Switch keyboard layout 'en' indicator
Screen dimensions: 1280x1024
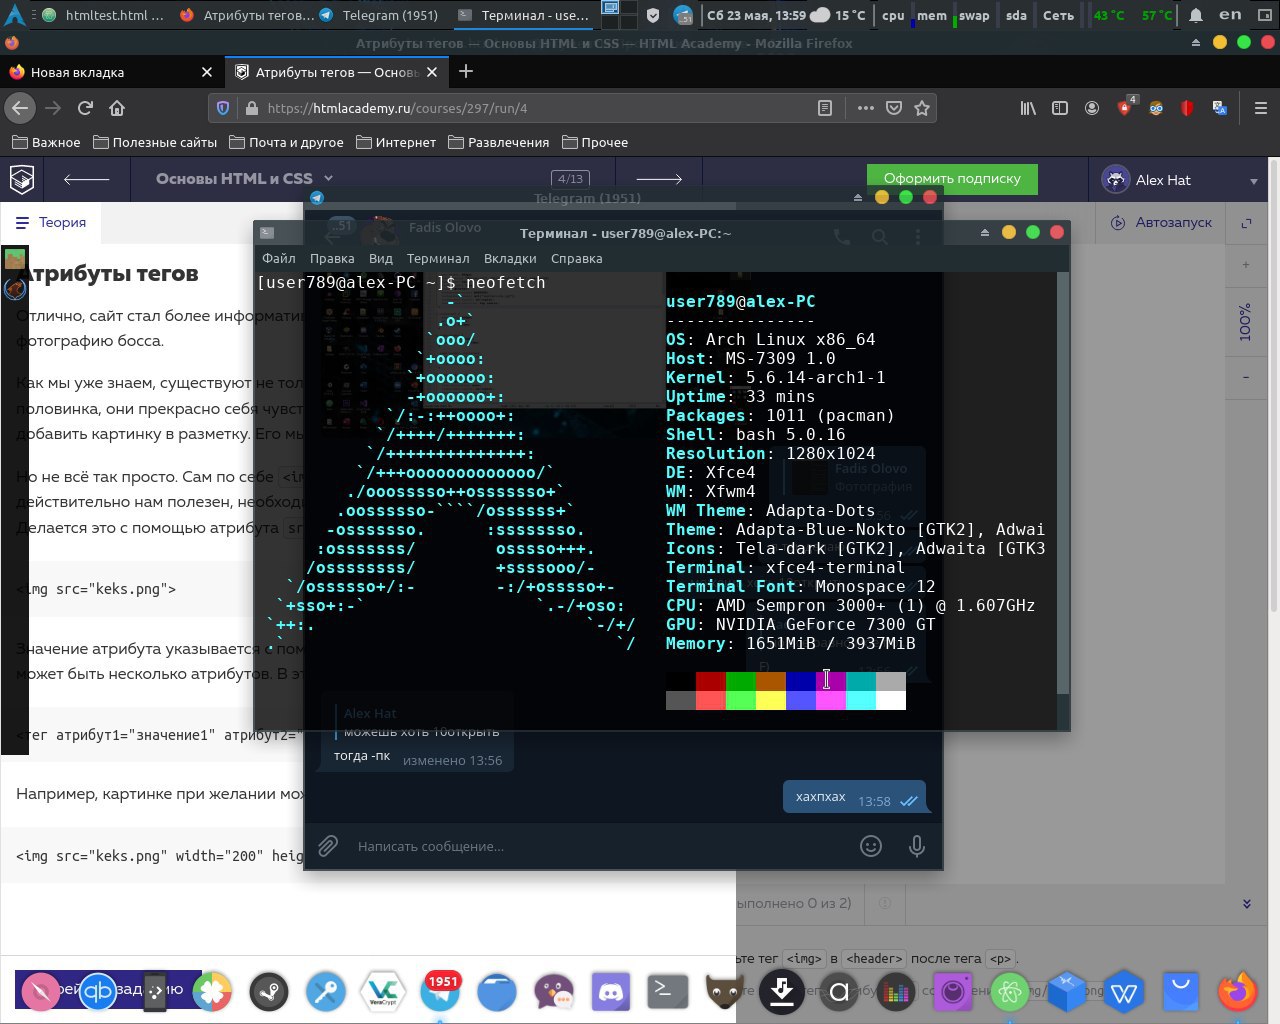click(x=1230, y=14)
